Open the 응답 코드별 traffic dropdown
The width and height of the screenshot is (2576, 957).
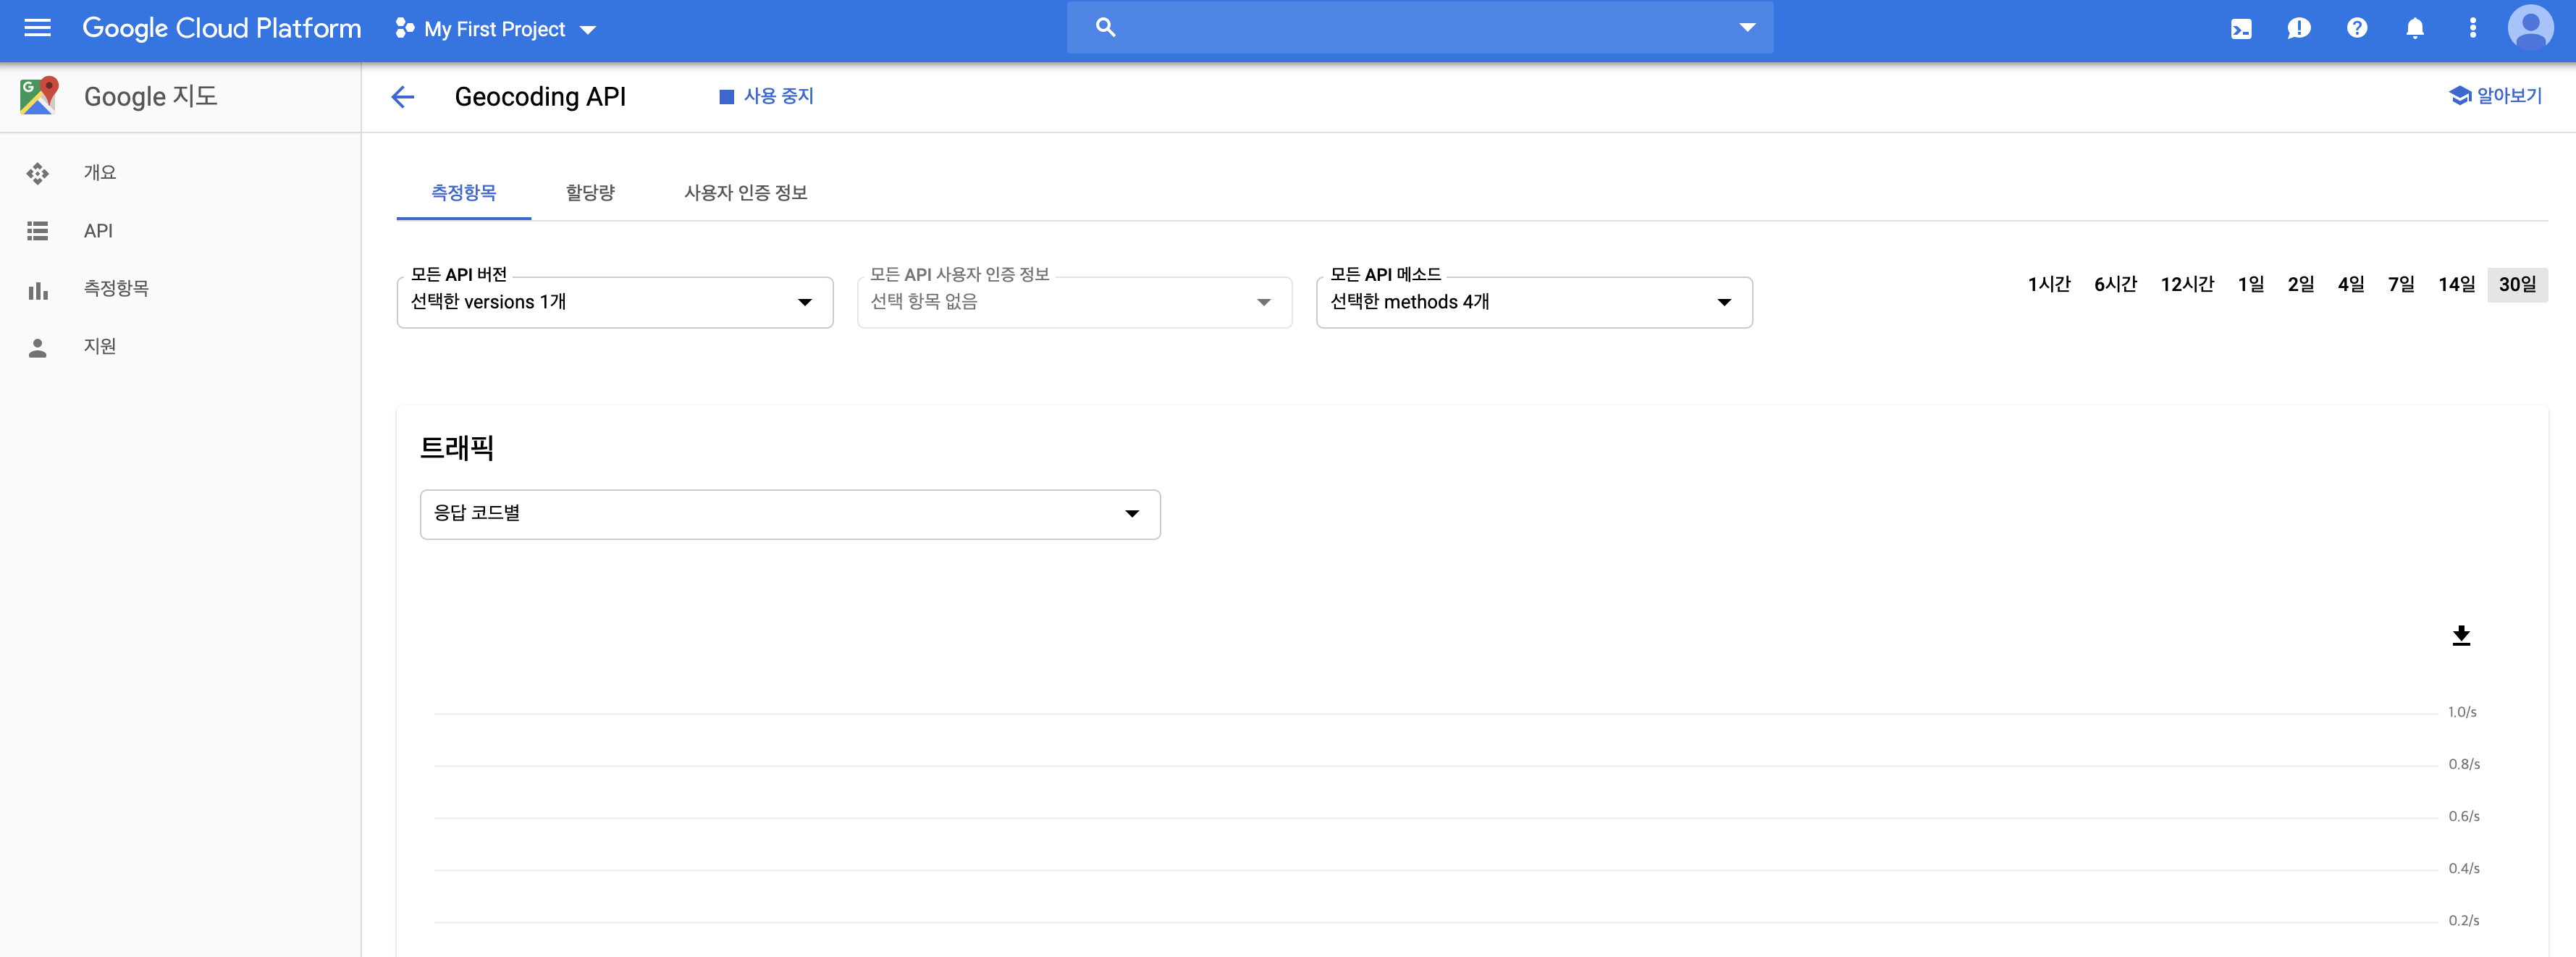click(789, 514)
